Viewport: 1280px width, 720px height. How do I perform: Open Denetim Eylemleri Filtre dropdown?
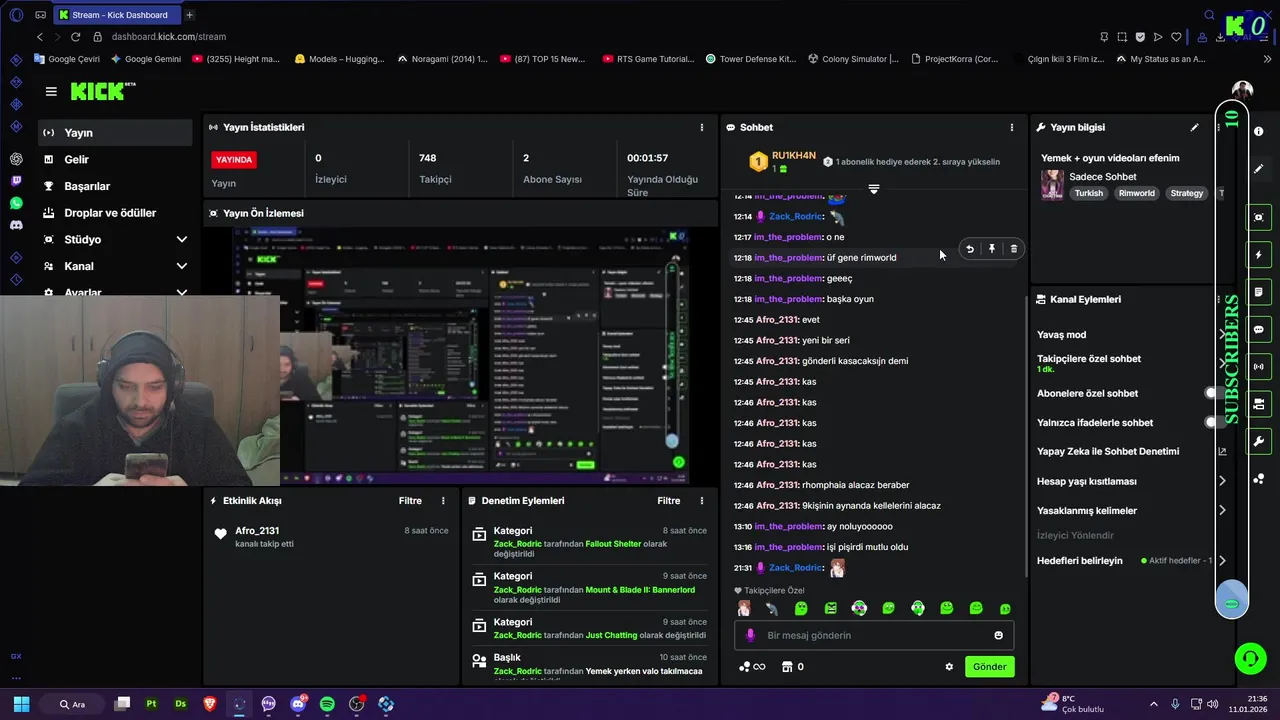coord(669,501)
